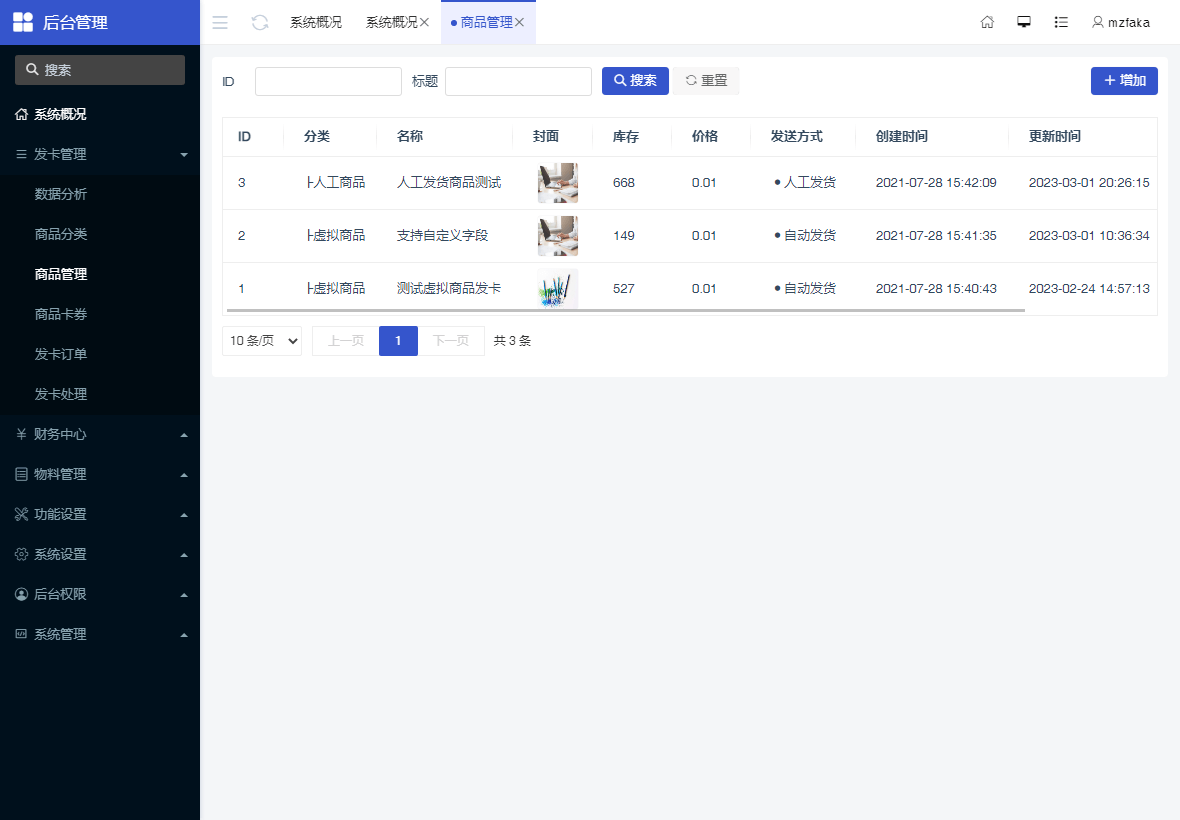Toggle sidebar collapse hamburger icon
Screen dimensions: 1180x820
[x=220, y=23]
